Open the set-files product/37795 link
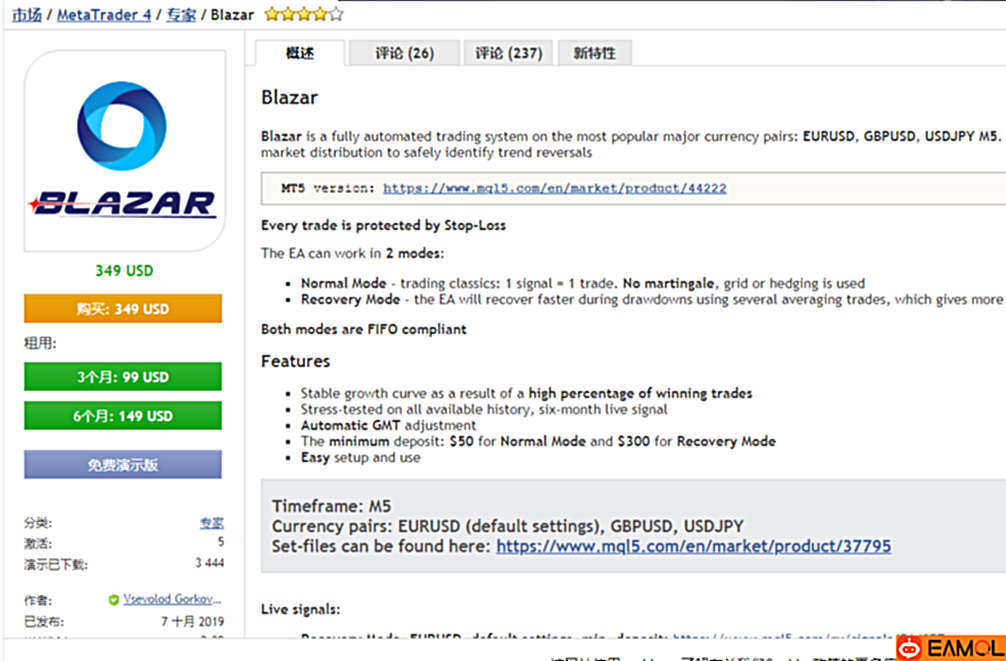The width and height of the screenshot is (1006, 661). (693, 546)
